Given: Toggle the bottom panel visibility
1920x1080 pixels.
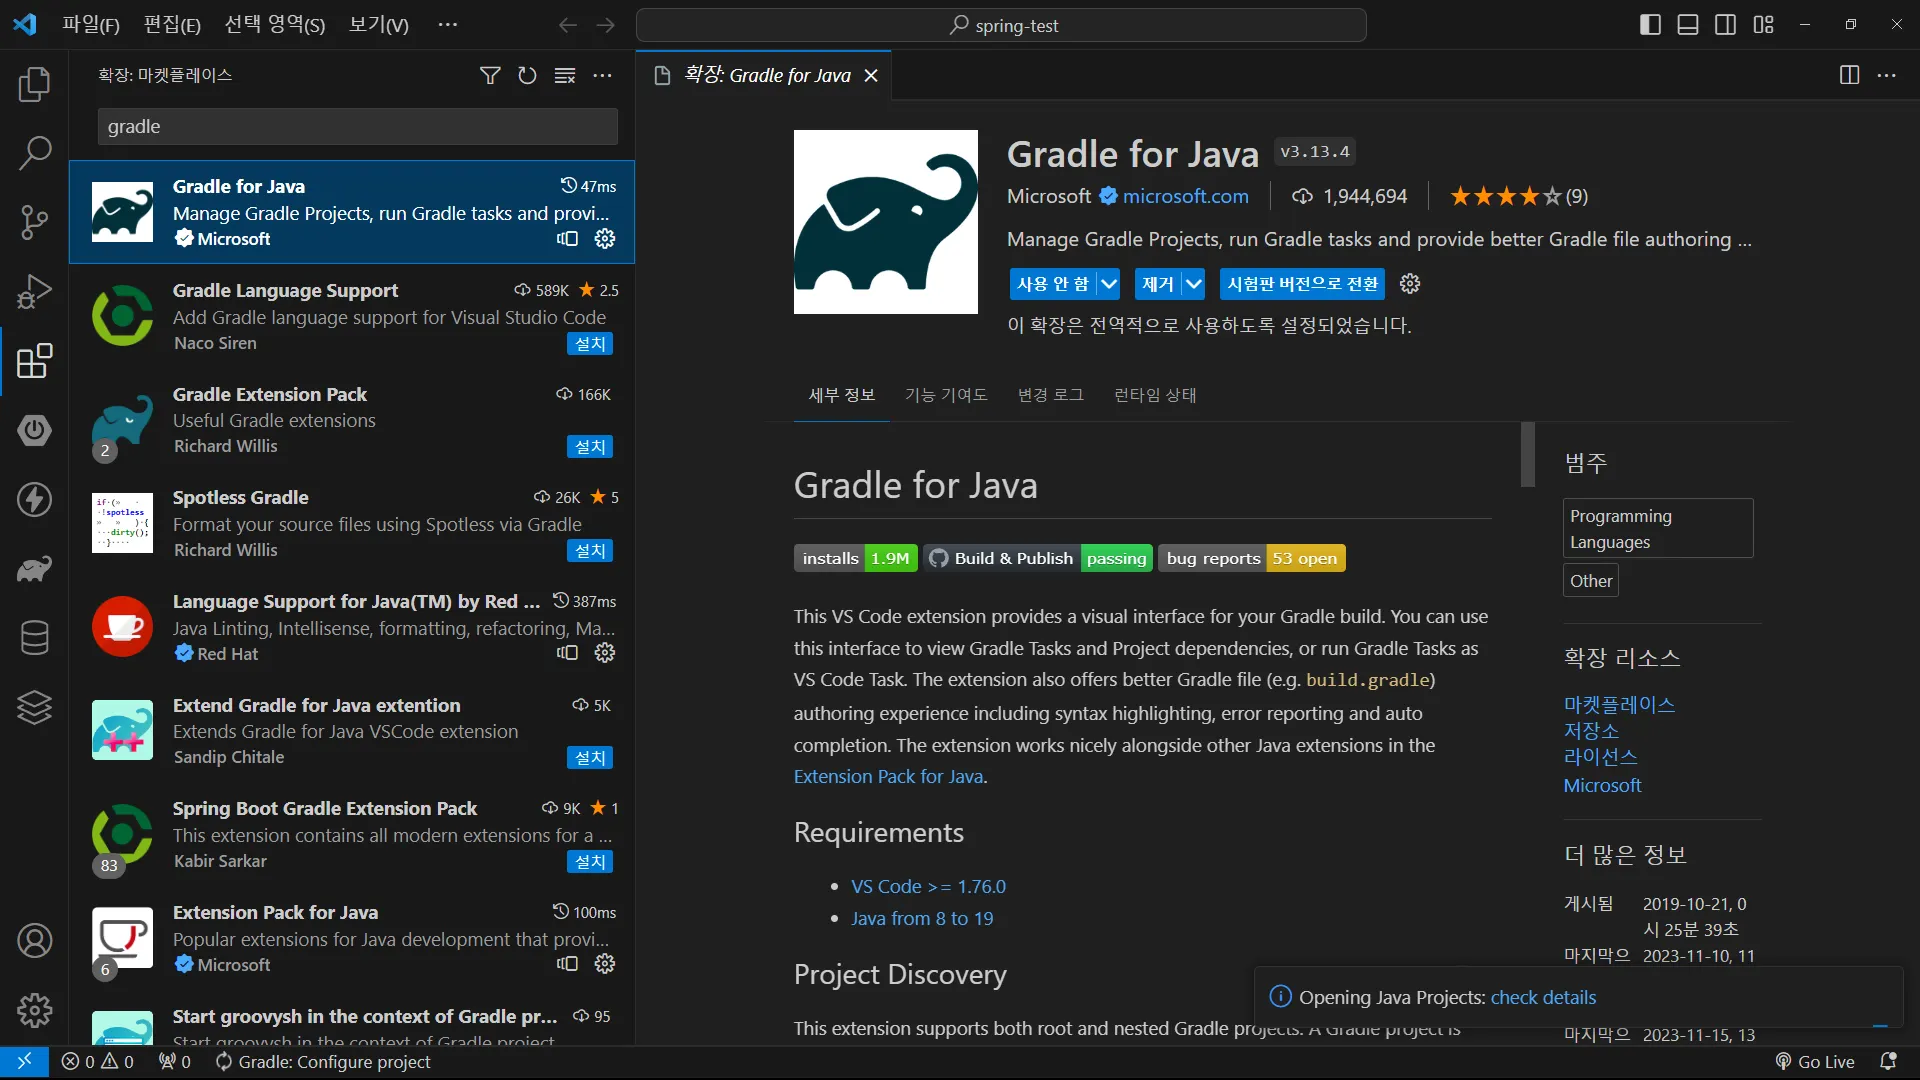Looking at the screenshot, I should [1688, 25].
